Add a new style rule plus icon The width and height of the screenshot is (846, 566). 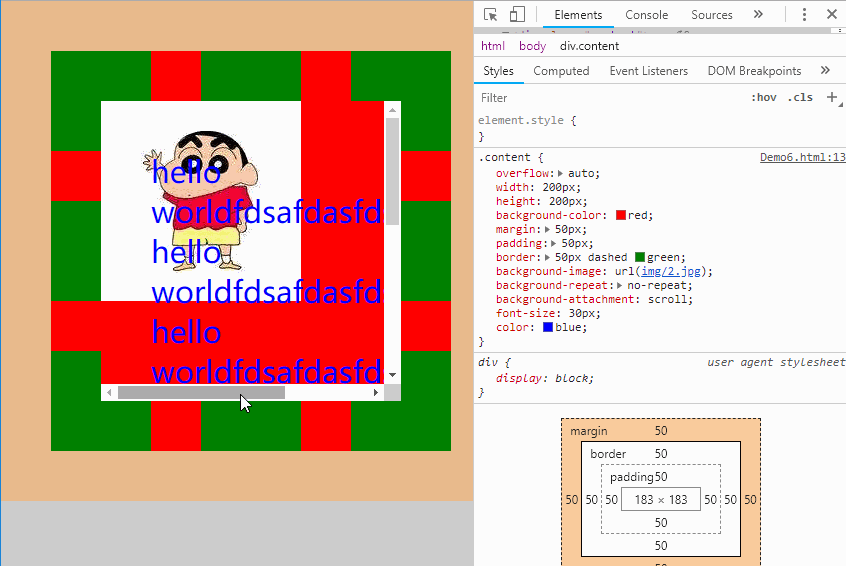coord(832,97)
